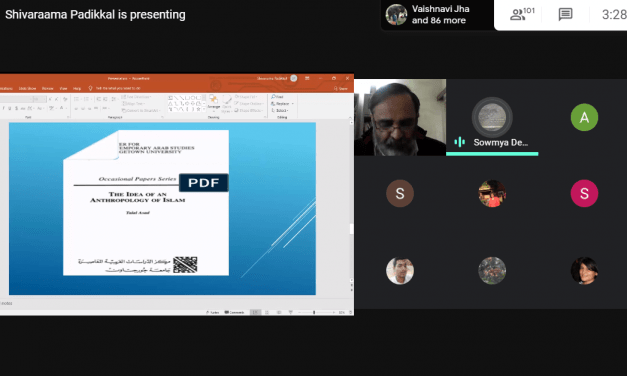627x376 pixels.
Task: Collapse the PowerPoint ribbon
Action: [350, 117]
